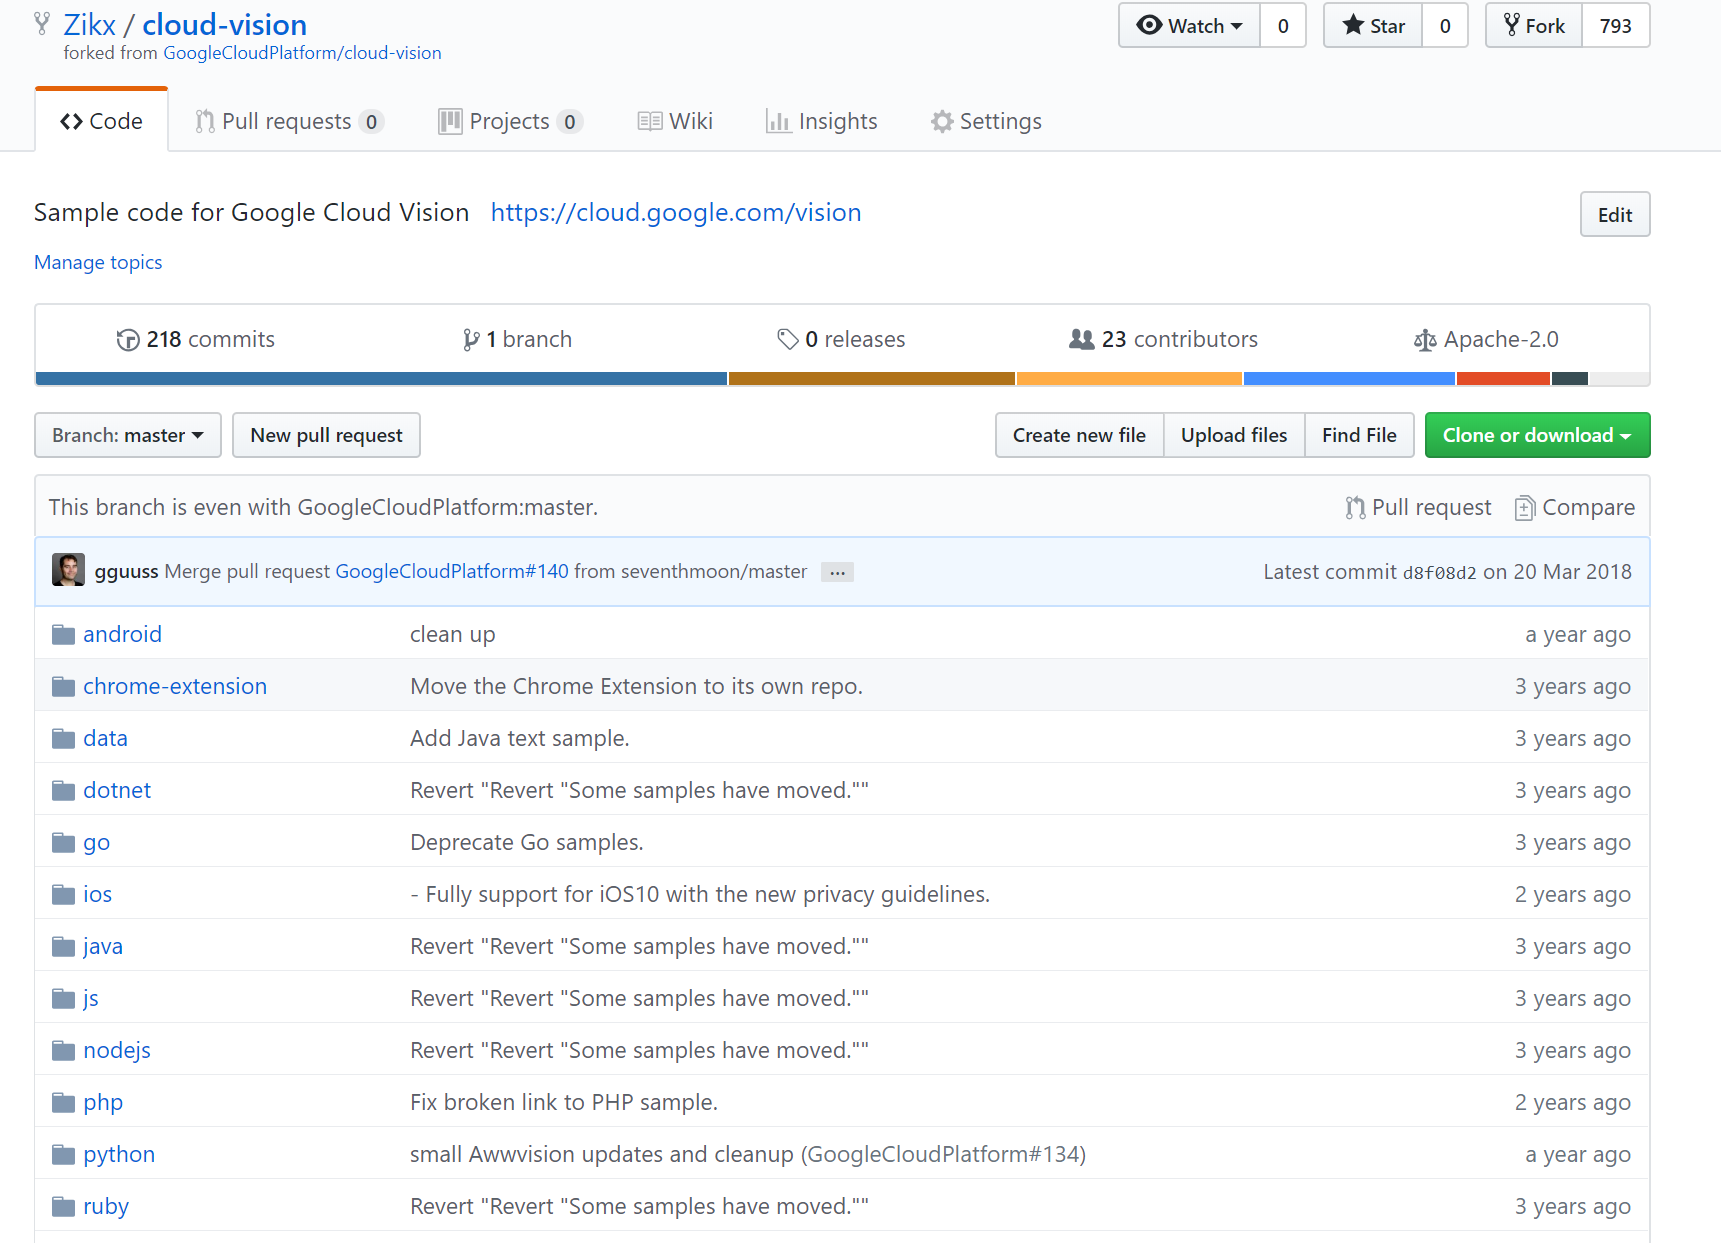
Task: Open the cloud.google.com/vision link
Action: point(676,212)
